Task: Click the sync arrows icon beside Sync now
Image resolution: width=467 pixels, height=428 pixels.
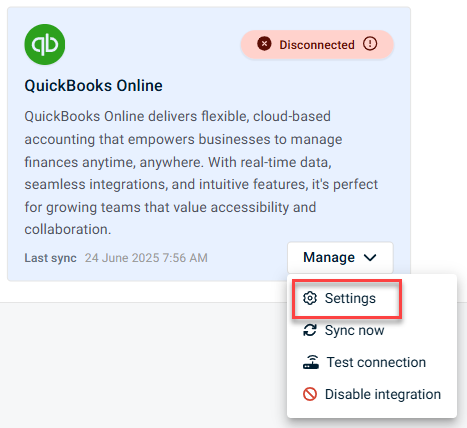Action: coord(310,330)
